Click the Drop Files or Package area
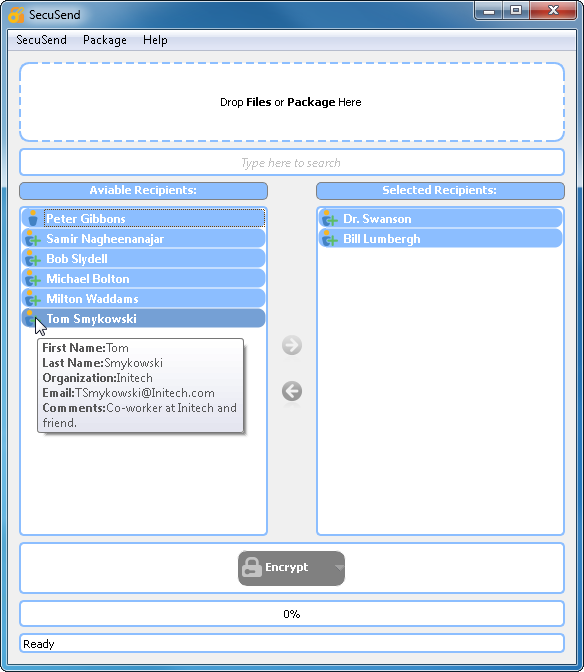This screenshot has width=584, height=672. (292, 102)
